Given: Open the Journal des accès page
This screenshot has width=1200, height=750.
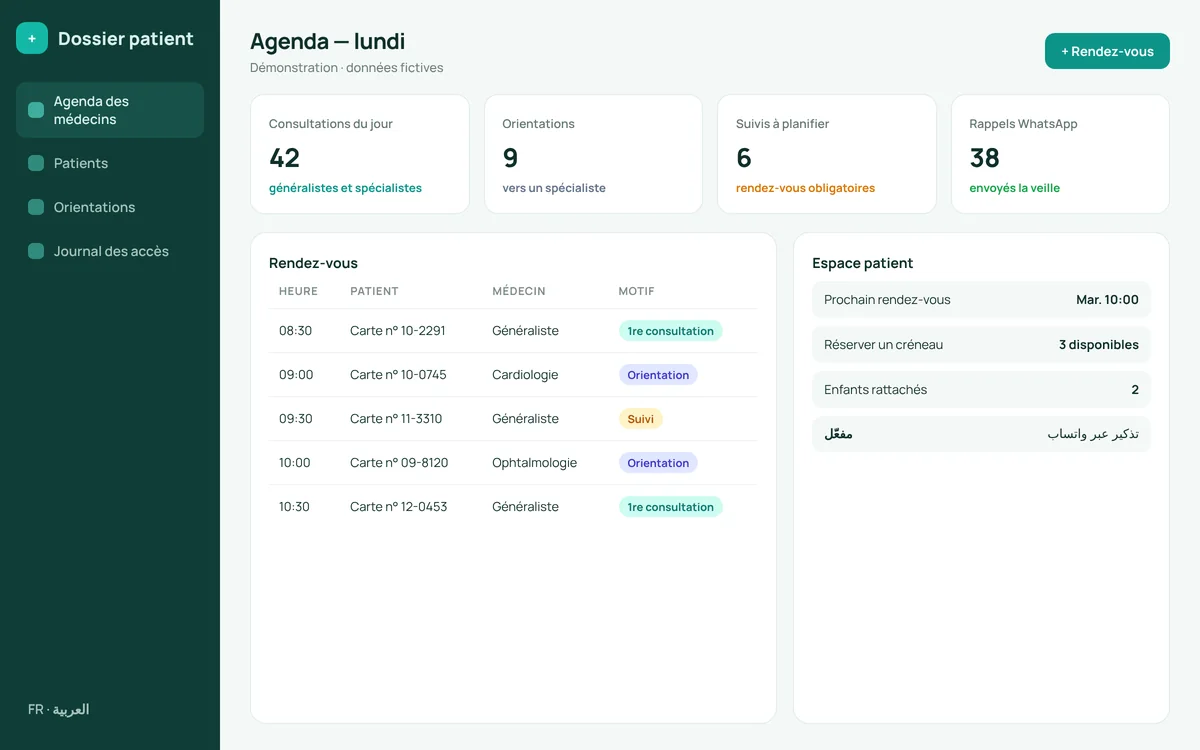Looking at the screenshot, I should point(110,251).
